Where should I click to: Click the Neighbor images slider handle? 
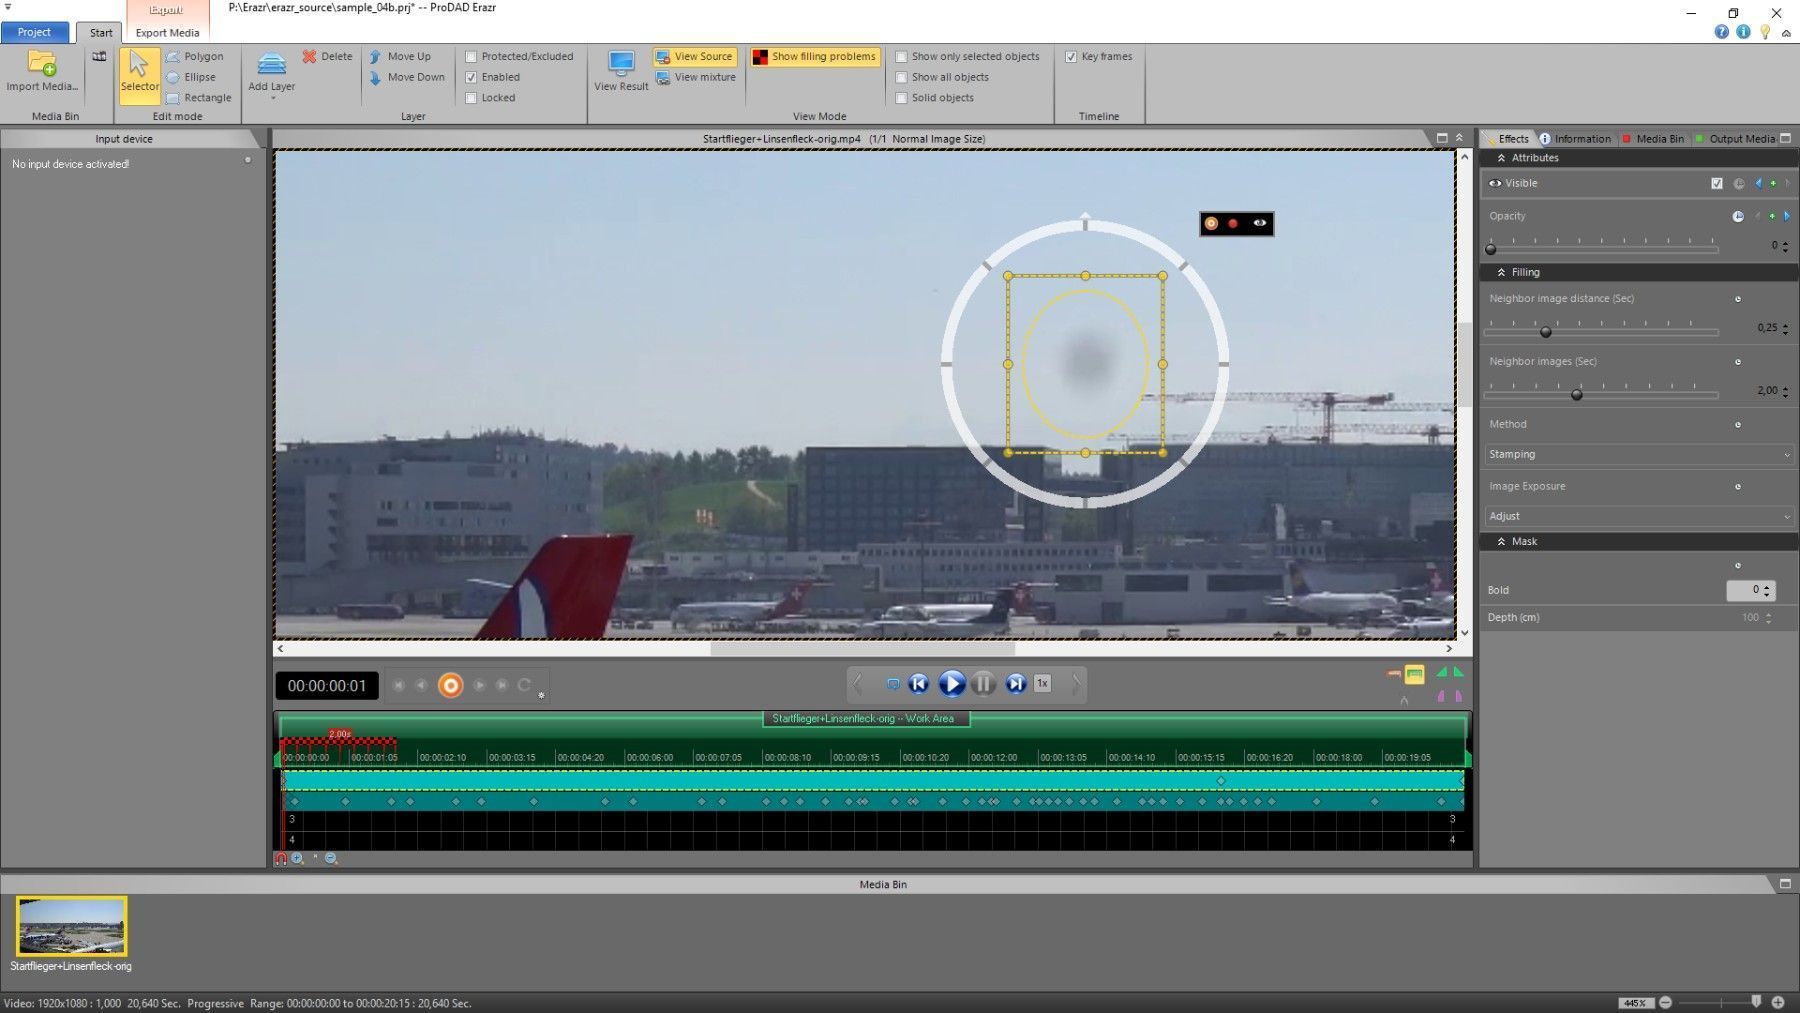pyautogui.click(x=1577, y=395)
